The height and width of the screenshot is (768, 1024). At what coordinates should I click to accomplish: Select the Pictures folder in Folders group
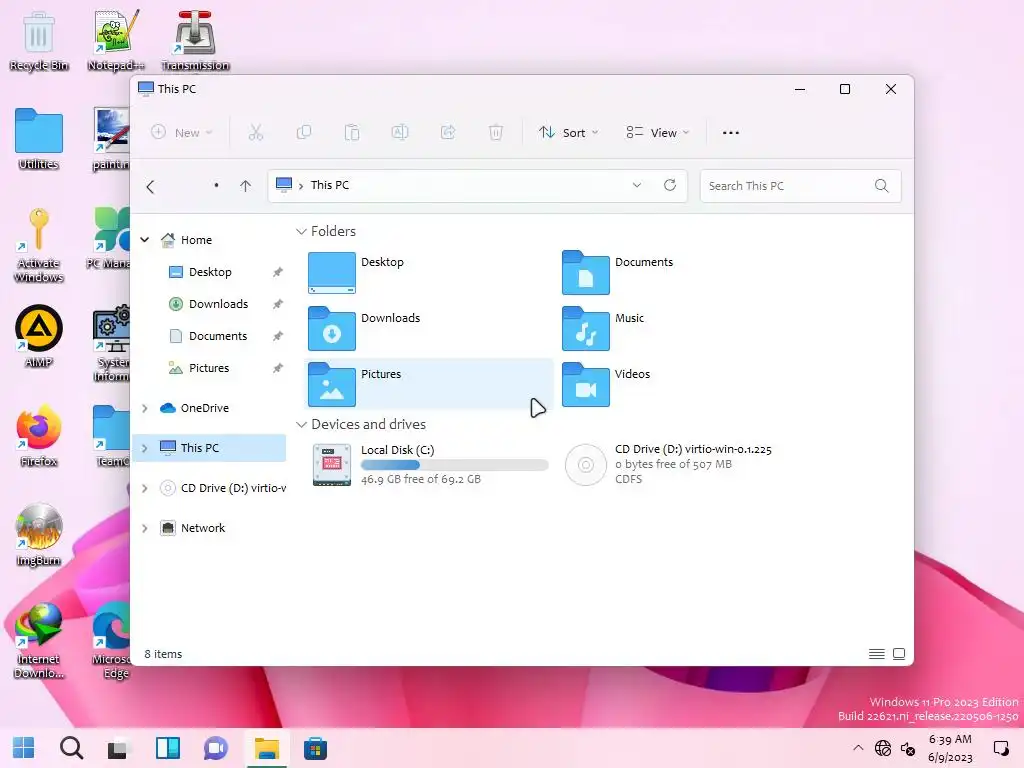click(x=429, y=383)
